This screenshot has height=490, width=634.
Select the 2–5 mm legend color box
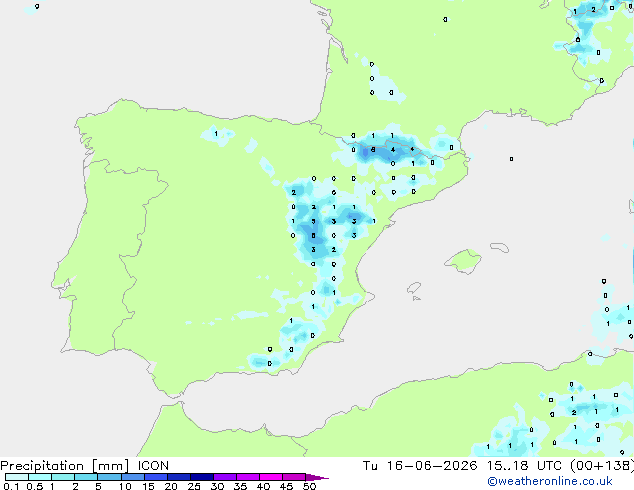click(86, 477)
